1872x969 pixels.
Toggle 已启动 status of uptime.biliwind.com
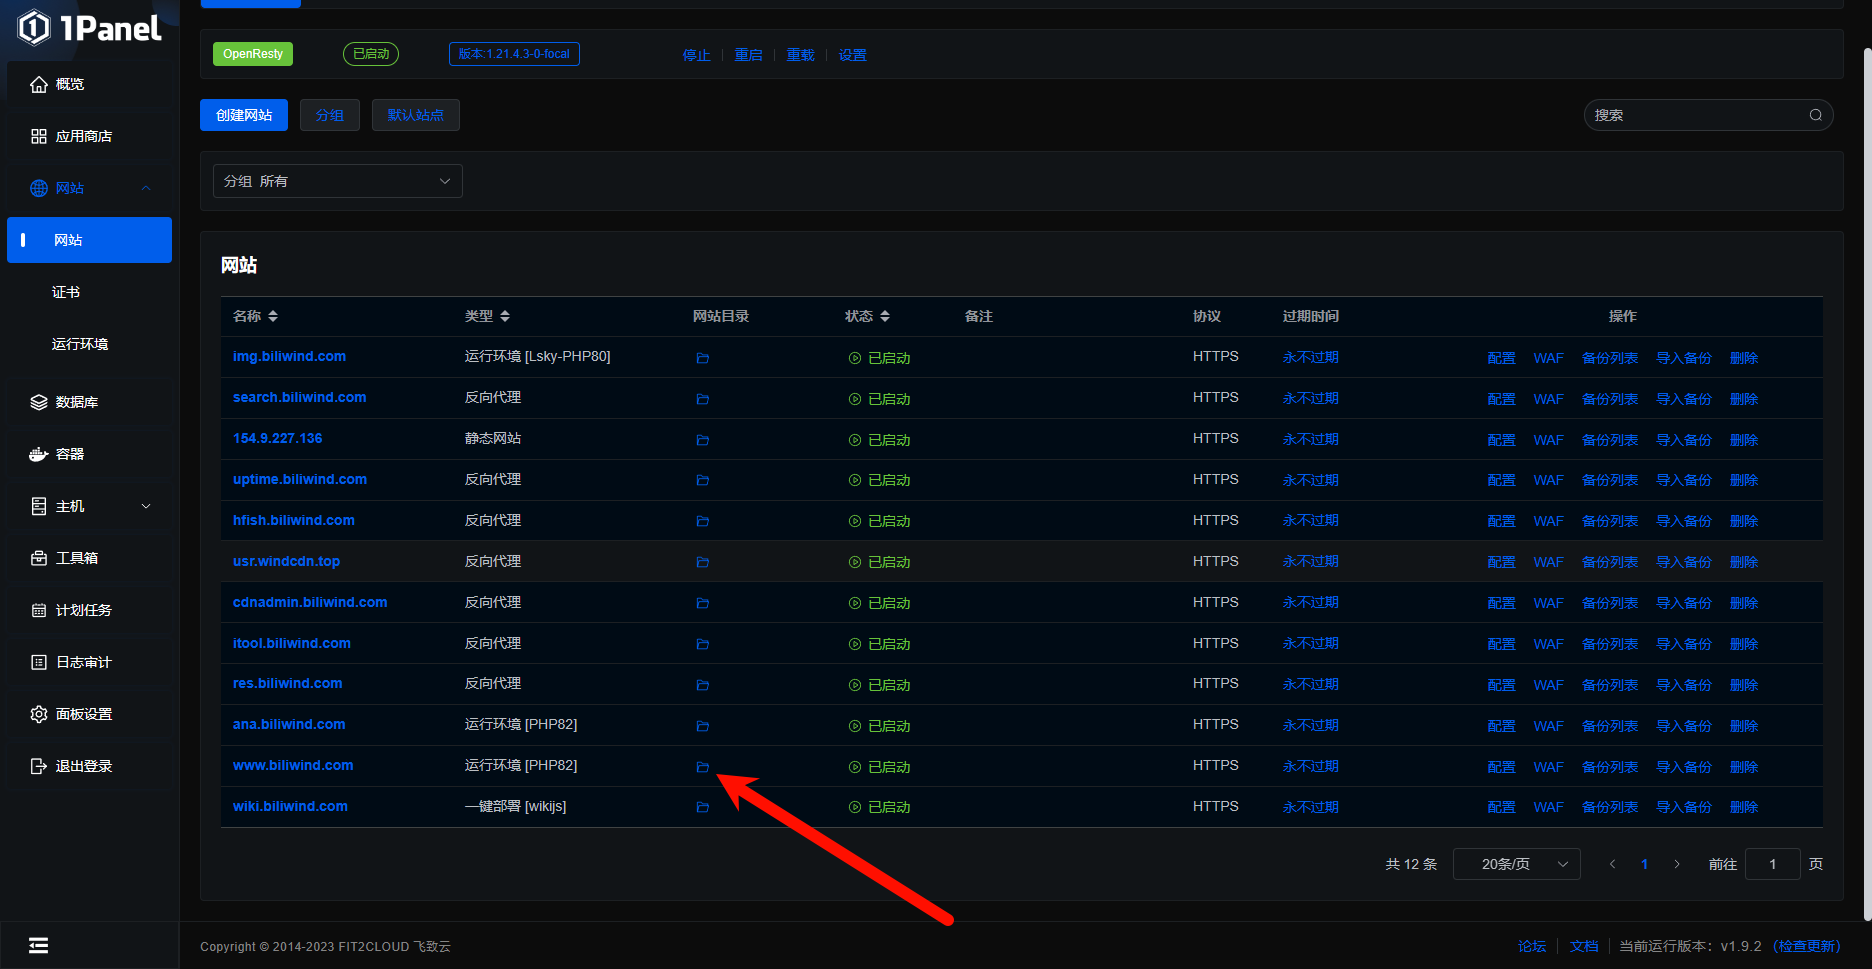tap(879, 480)
